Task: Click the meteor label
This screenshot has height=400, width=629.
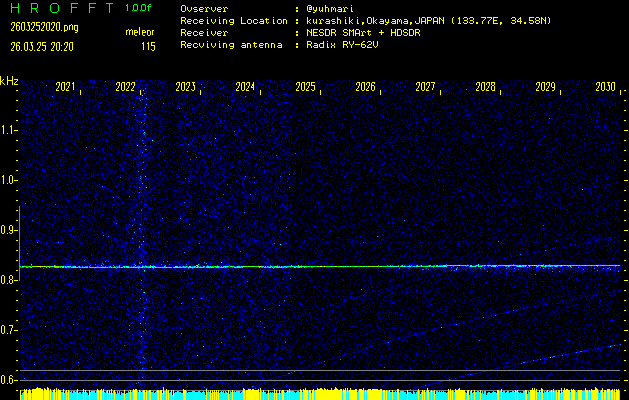Action: pos(140,32)
